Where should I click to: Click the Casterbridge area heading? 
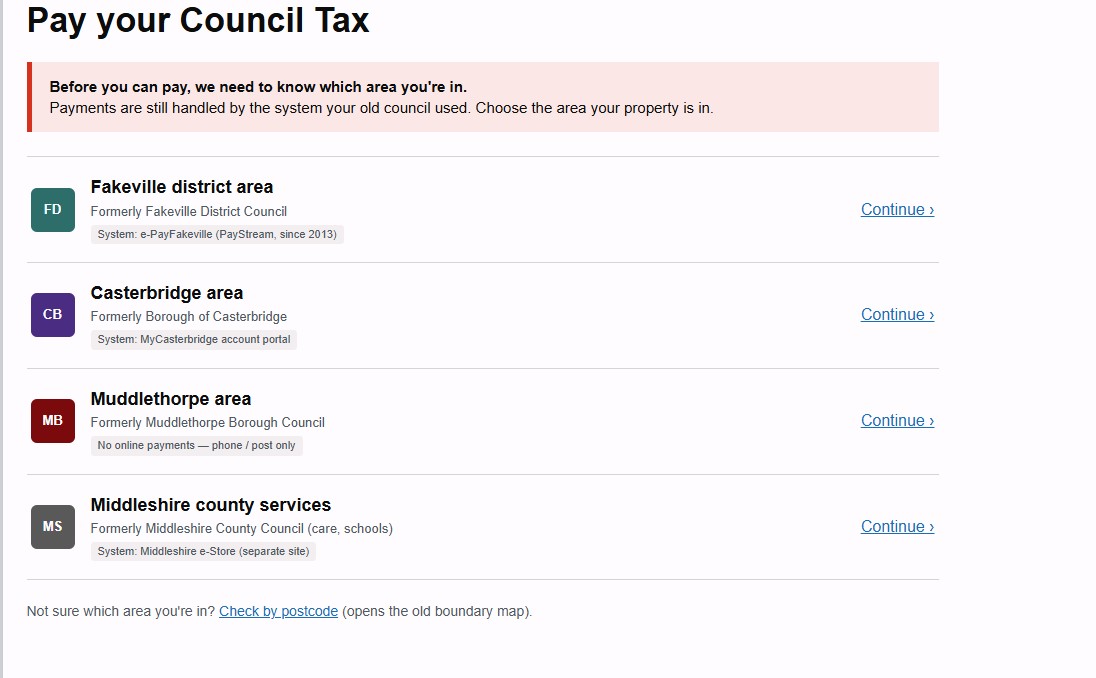coord(166,293)
